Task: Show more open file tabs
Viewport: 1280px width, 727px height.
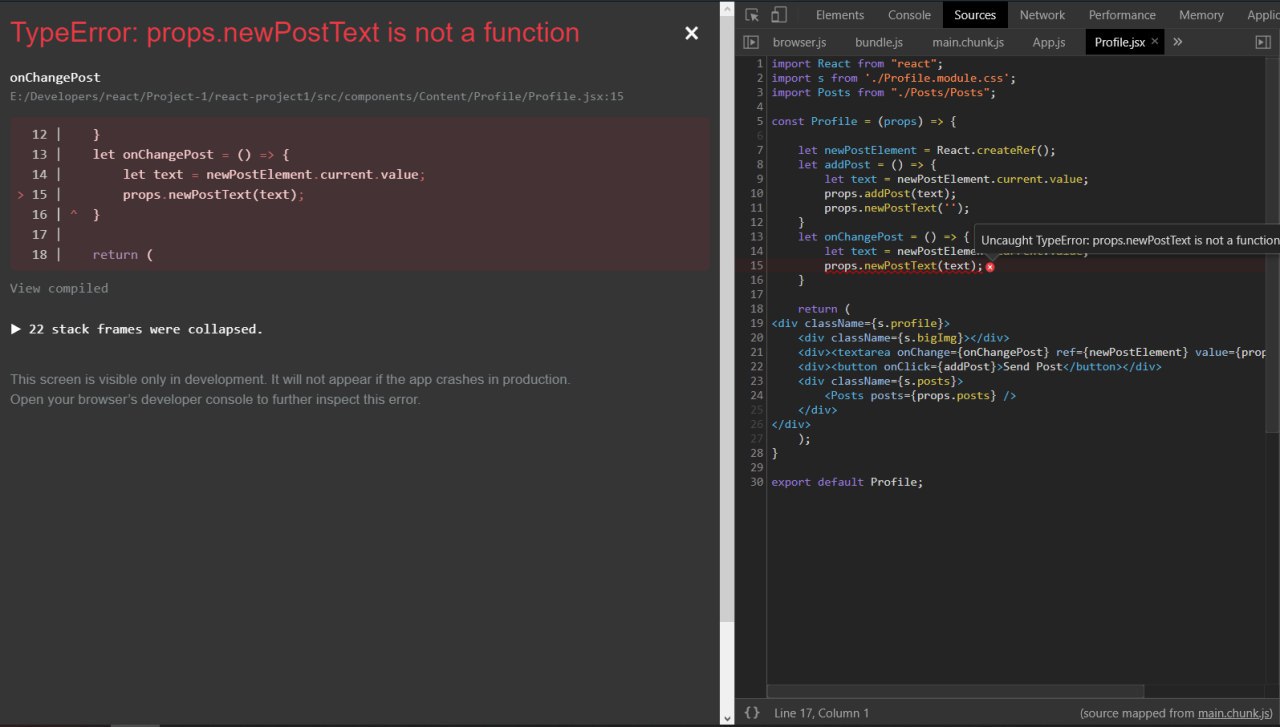Action: point(1178,42)
